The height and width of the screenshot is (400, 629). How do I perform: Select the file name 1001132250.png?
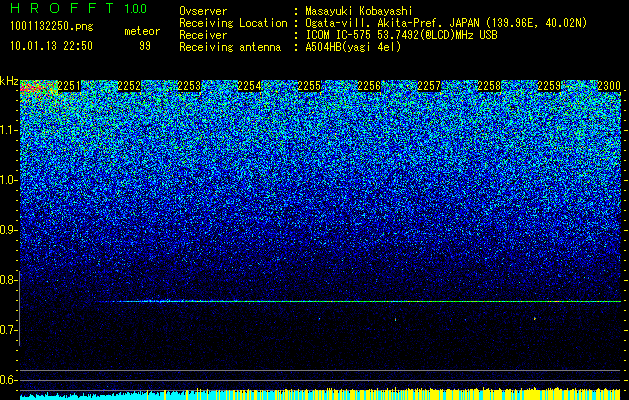(51, 27)
